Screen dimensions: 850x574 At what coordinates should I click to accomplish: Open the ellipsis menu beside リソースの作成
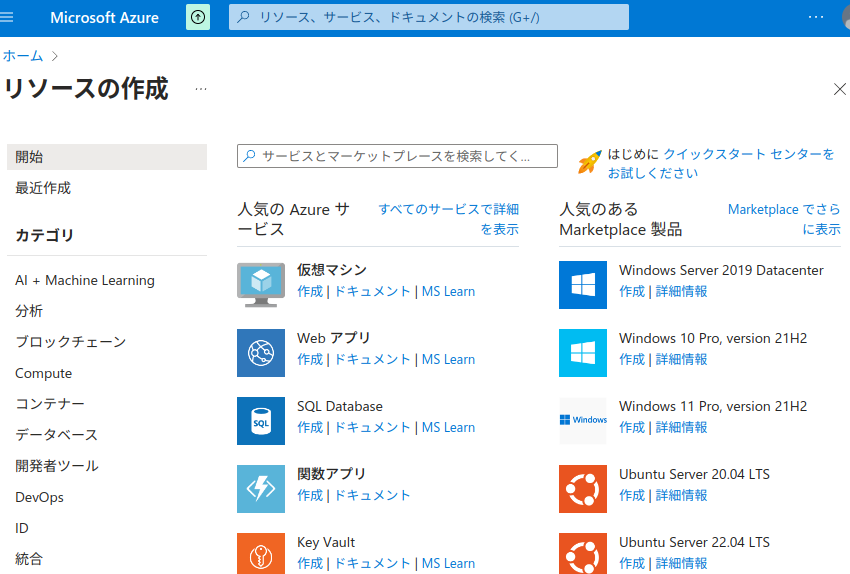pos(201,89)
